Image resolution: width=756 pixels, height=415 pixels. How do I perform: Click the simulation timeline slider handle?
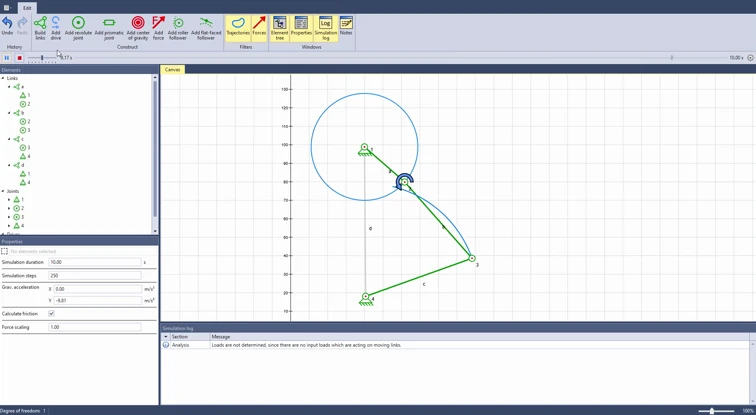tap(42, 58)
